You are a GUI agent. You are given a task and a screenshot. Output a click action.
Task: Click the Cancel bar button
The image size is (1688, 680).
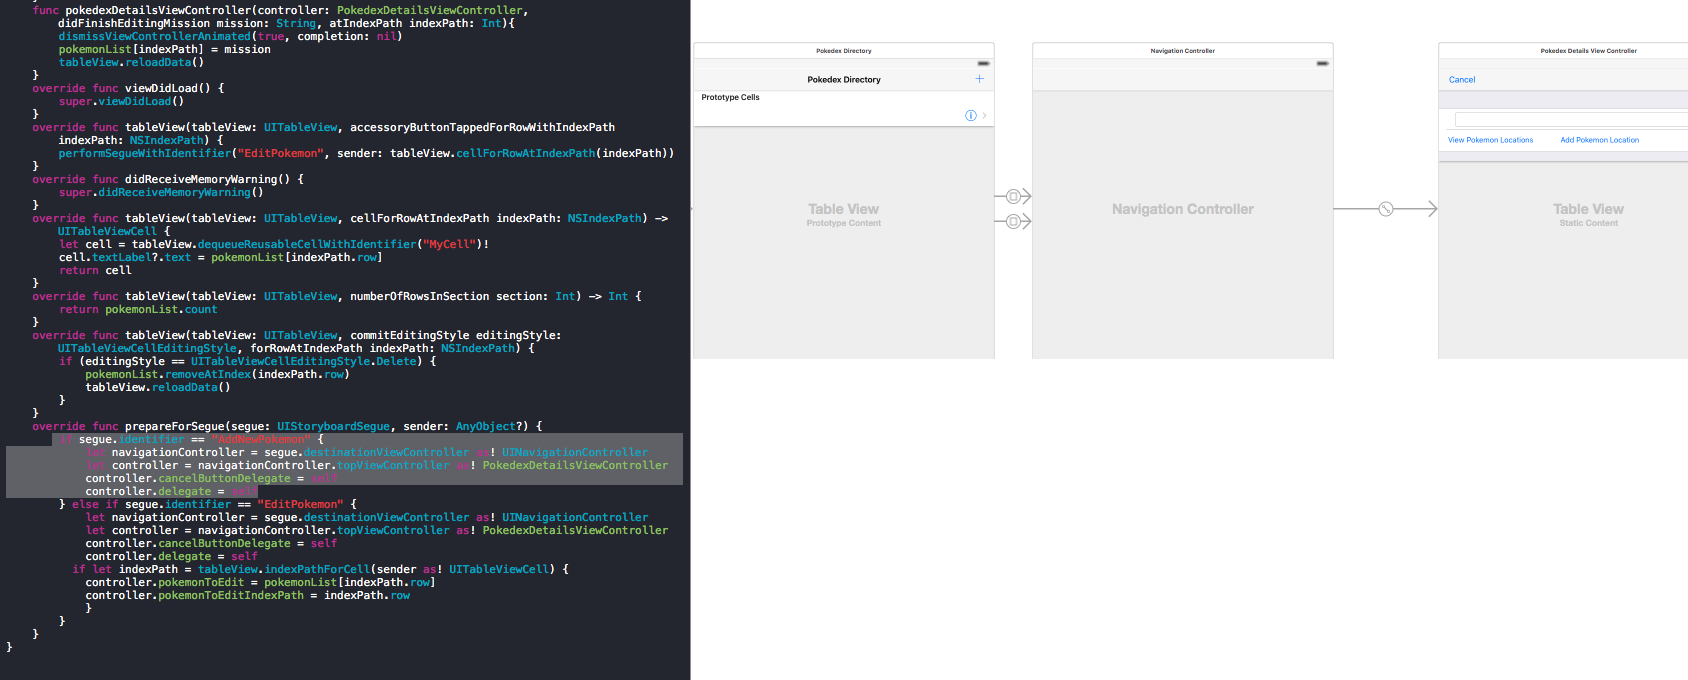coord(1461,80)
